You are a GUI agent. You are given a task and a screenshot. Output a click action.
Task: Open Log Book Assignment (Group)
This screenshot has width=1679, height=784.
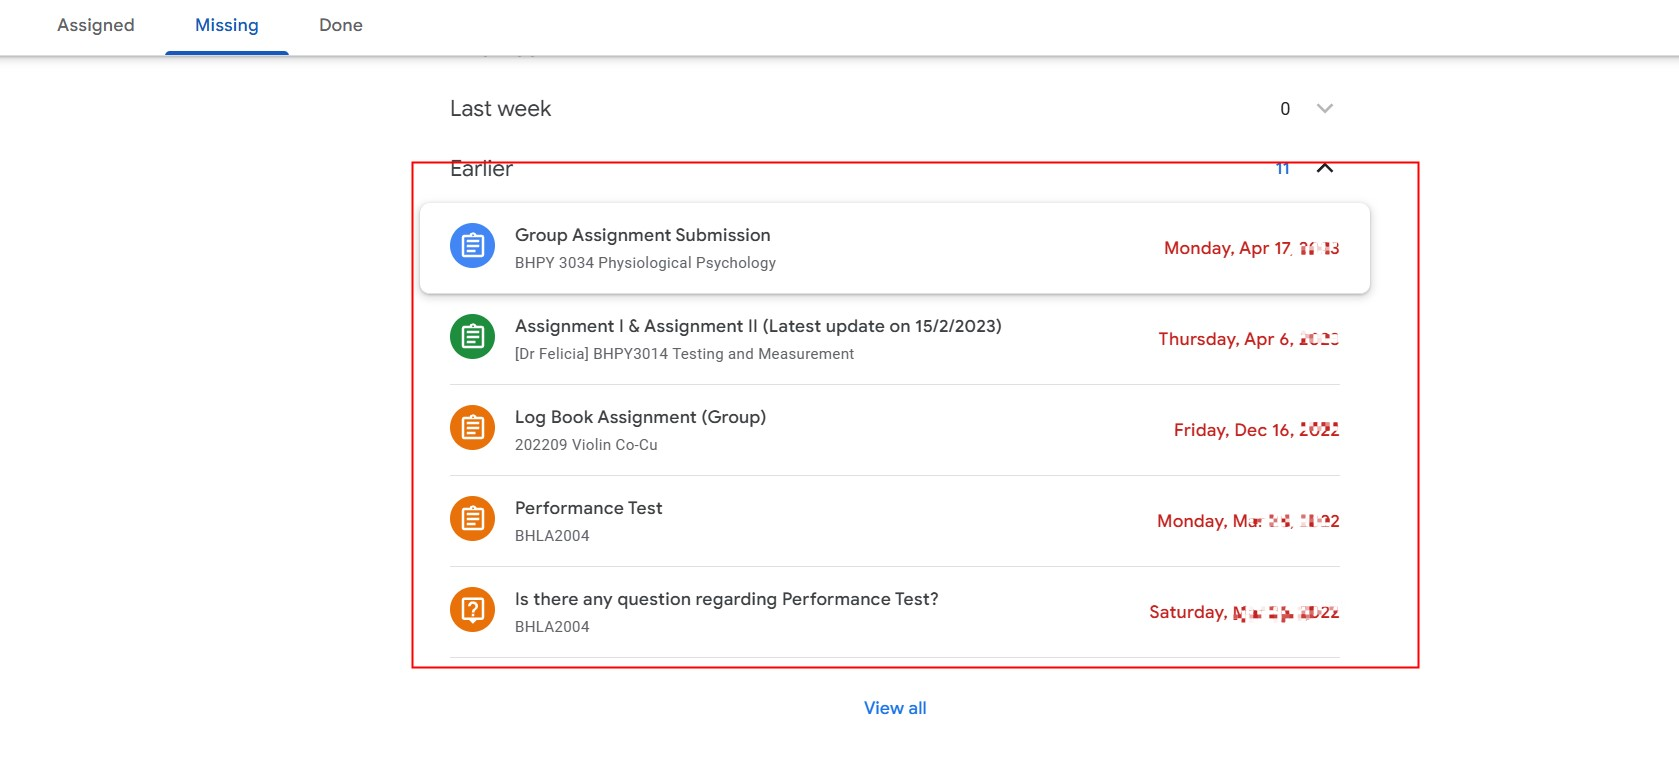click(640, 417)
